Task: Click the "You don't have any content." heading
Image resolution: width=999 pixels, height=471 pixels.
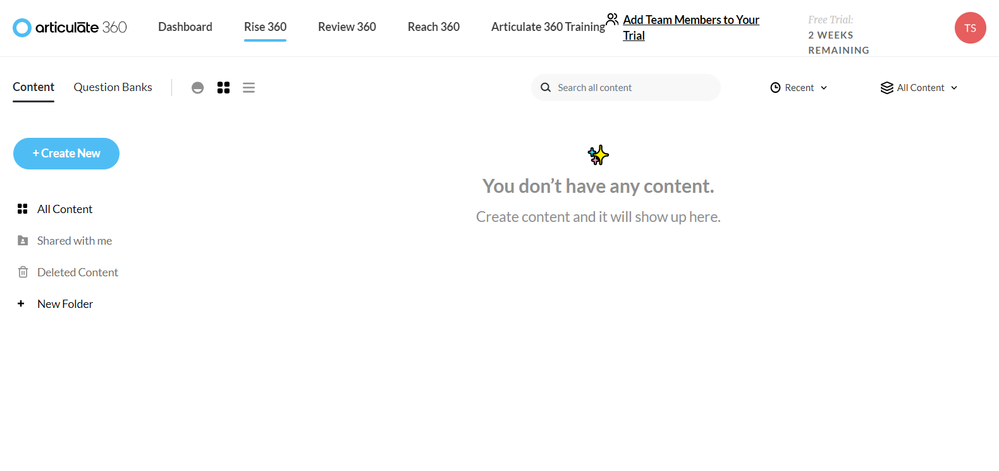Action: (598, 186)
